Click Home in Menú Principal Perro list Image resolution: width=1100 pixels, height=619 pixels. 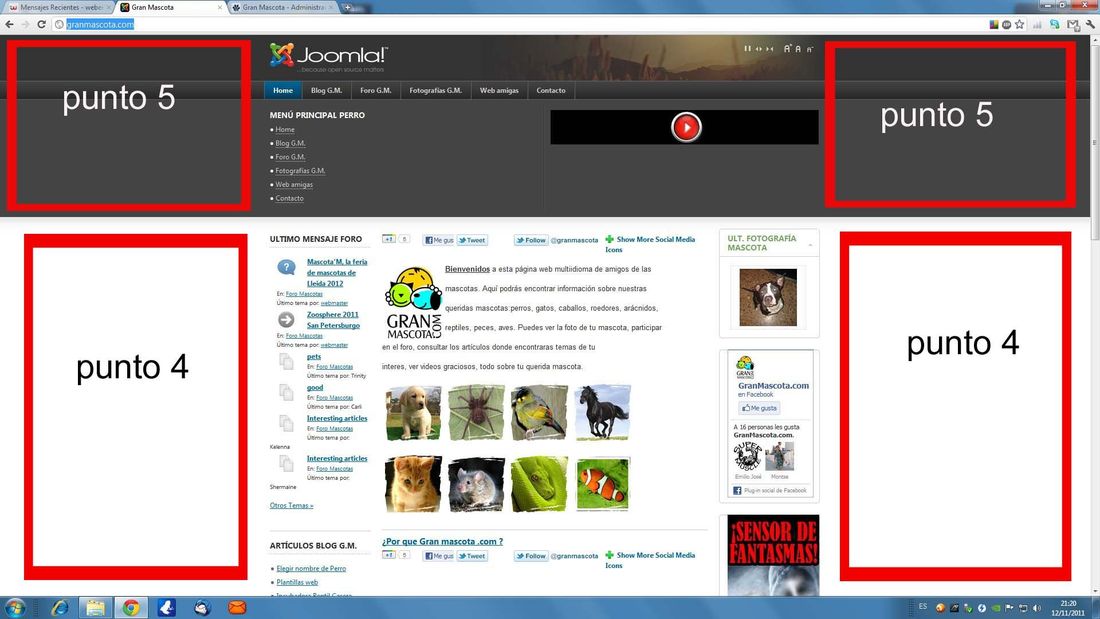click(x=285, y=129)
